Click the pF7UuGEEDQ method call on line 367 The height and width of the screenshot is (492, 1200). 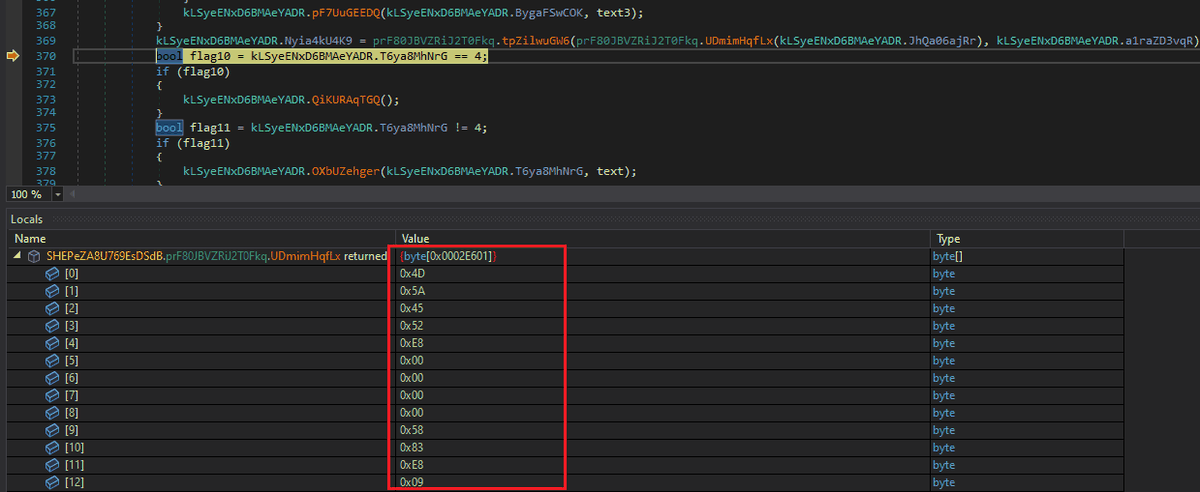tap(346, 12)
